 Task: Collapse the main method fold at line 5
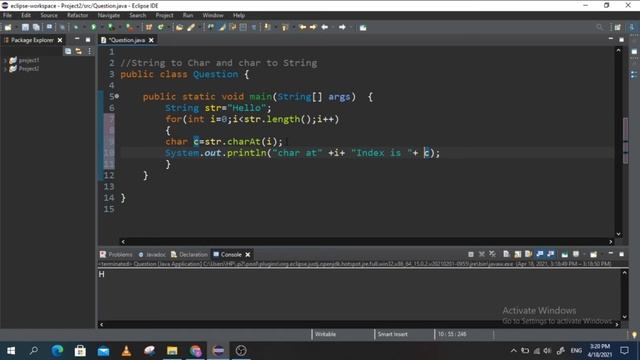coord(117,96)
